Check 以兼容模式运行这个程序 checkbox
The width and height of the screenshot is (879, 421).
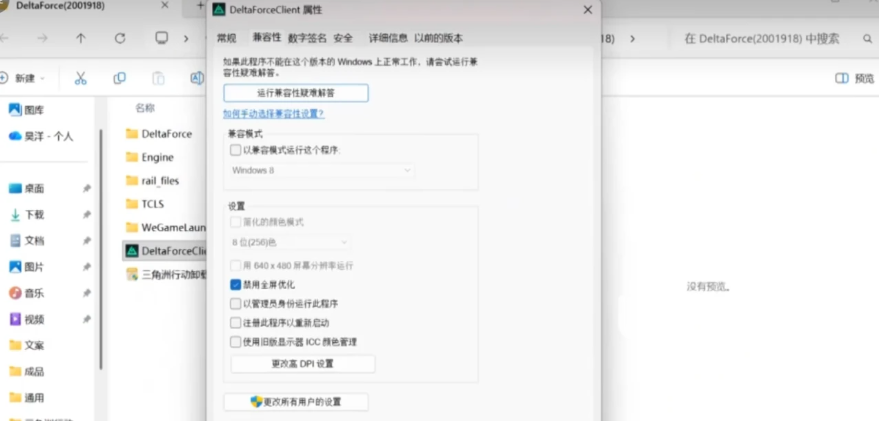pyautogui.click(x=236, y=150)
